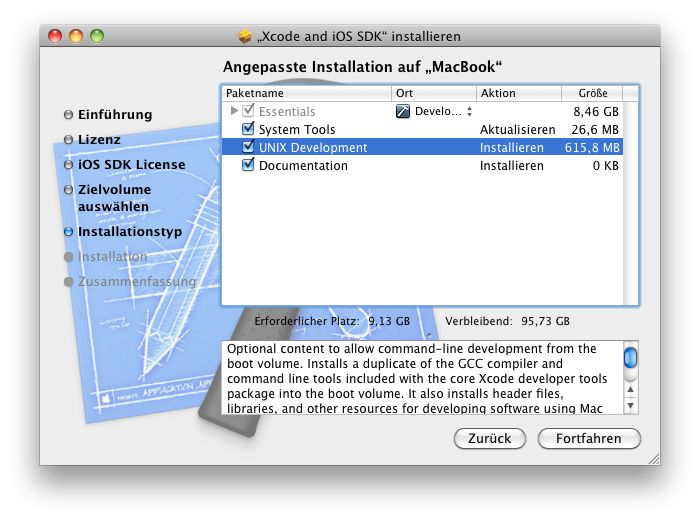The image size is (700, 520).
Task: Click the Zielvolume auswählen step
Action: click(114, 198)
